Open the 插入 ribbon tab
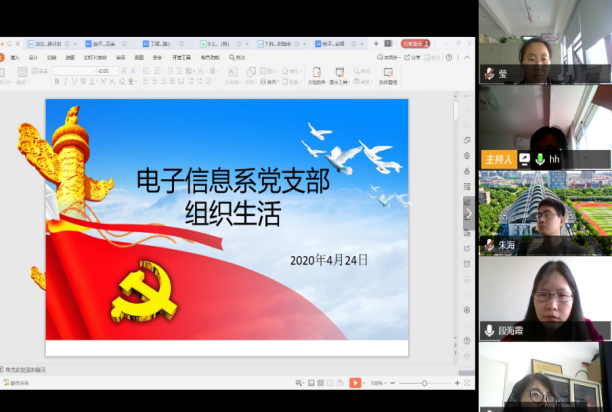 point(14,57)
